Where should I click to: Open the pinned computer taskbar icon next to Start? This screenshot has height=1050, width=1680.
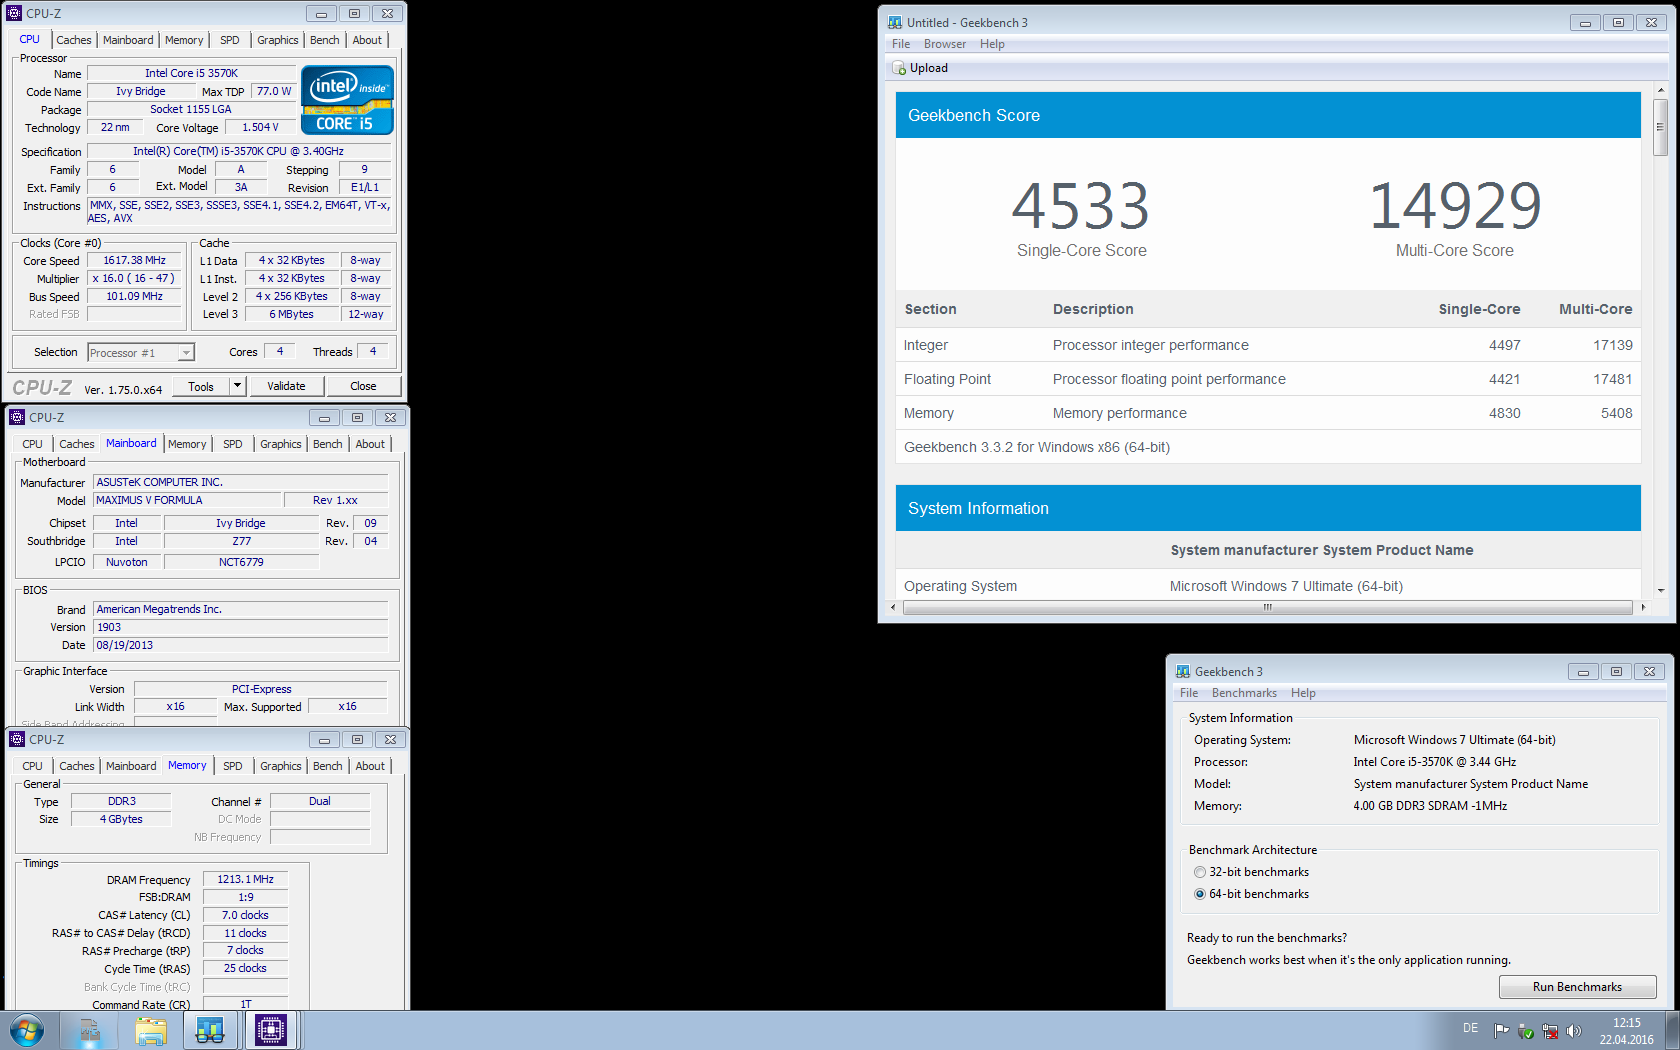pos(90,1030)
